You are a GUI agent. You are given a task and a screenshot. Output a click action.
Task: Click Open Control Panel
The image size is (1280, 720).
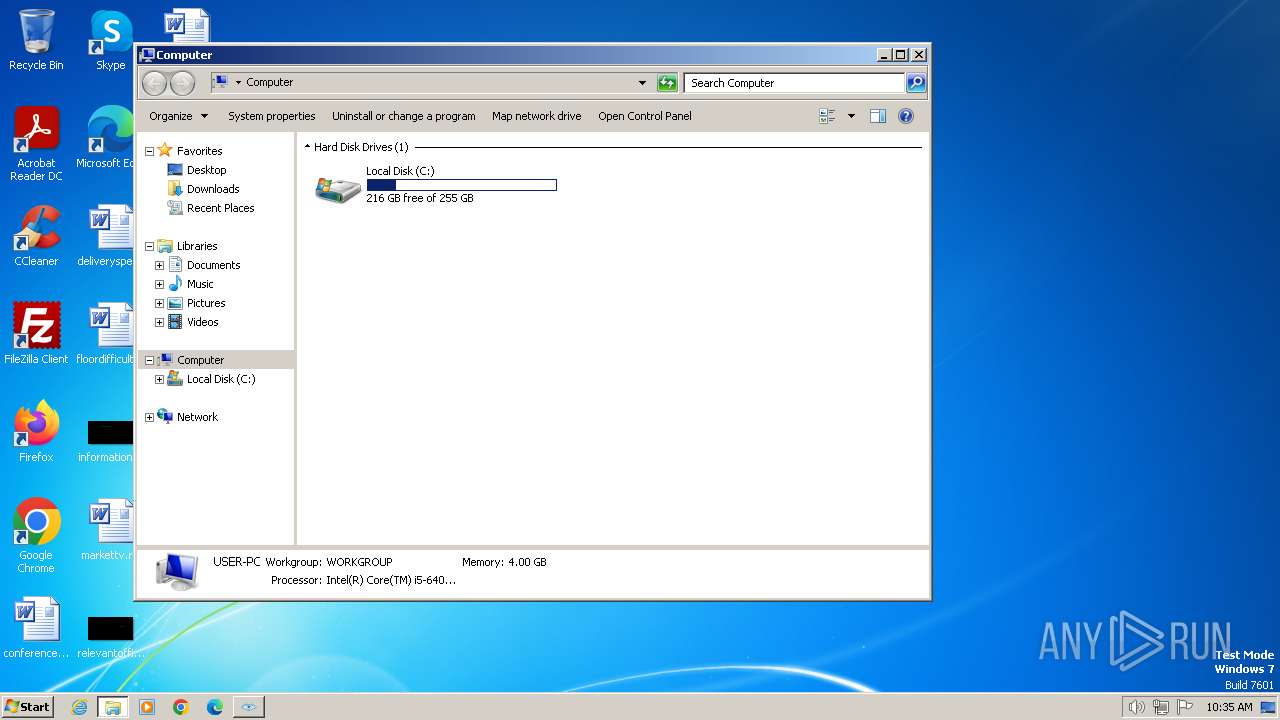pyautogui.click(x=645, y=116)
